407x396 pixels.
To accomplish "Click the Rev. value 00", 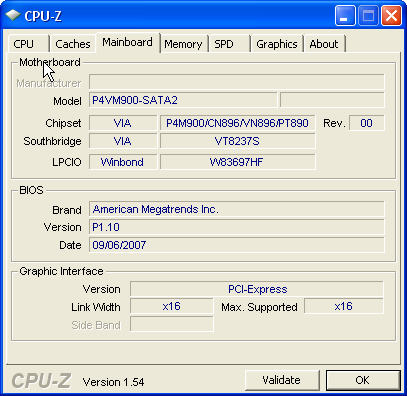I will point(366,123).
